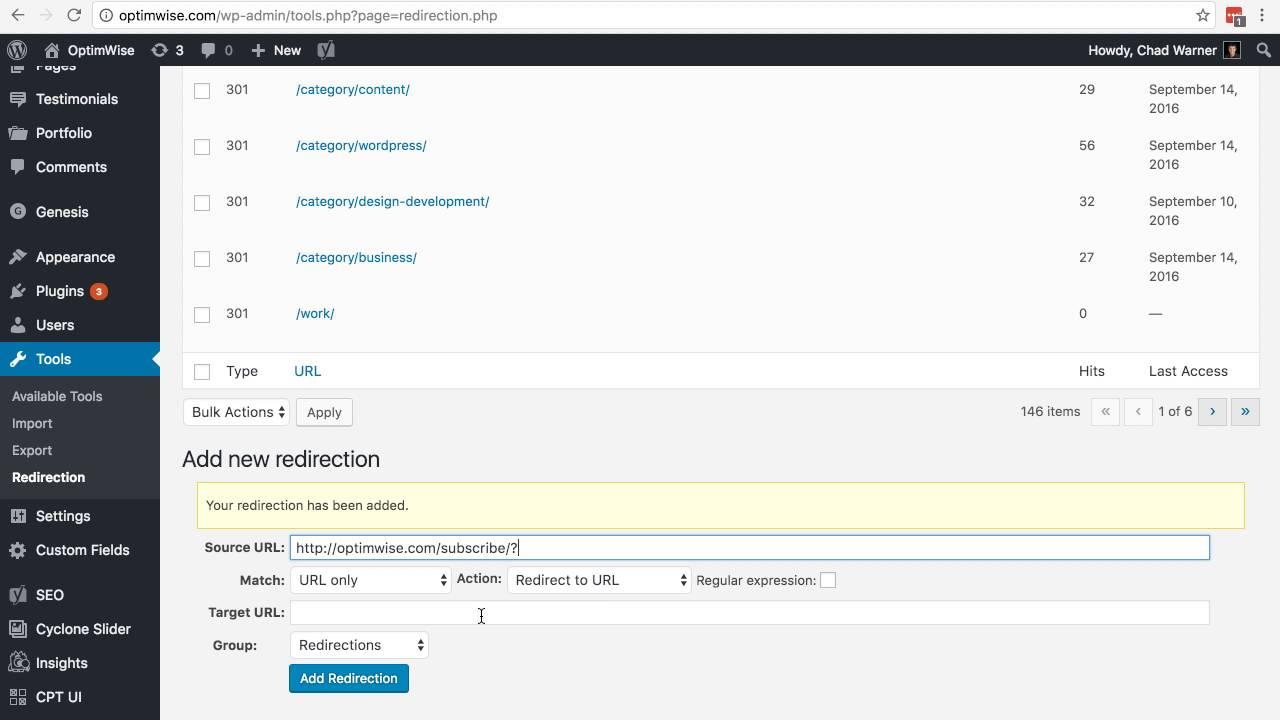The image size is (1280, 720).
Task: Open the Yoast SEO icon in admin bar
Action: pos(325,49)
